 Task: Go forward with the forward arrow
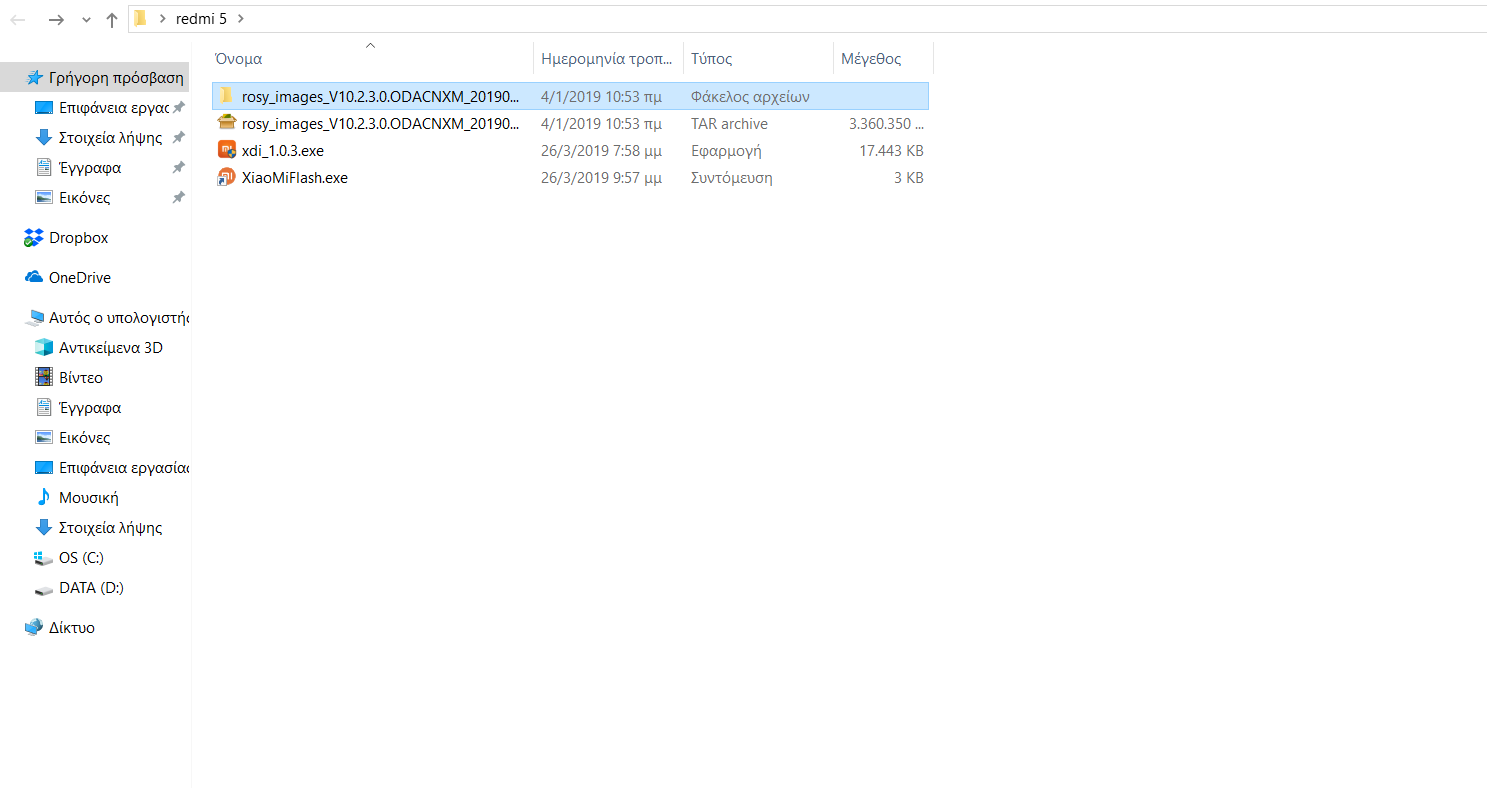pos(56,19)
